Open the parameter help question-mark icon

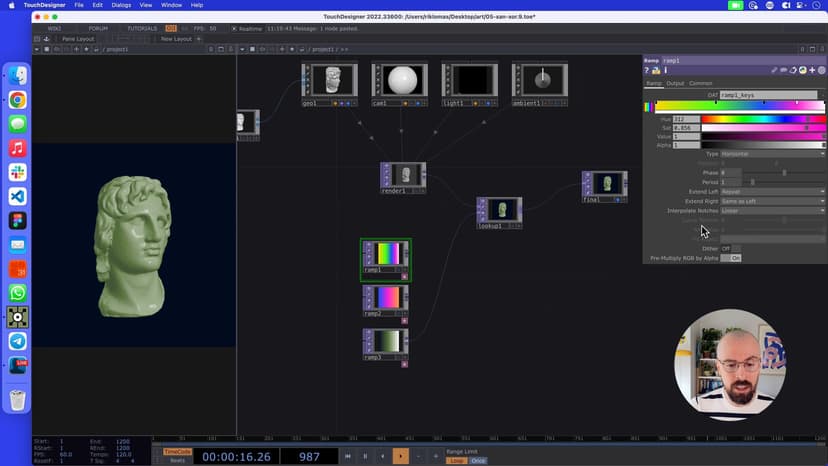click(x=647, y=70)
